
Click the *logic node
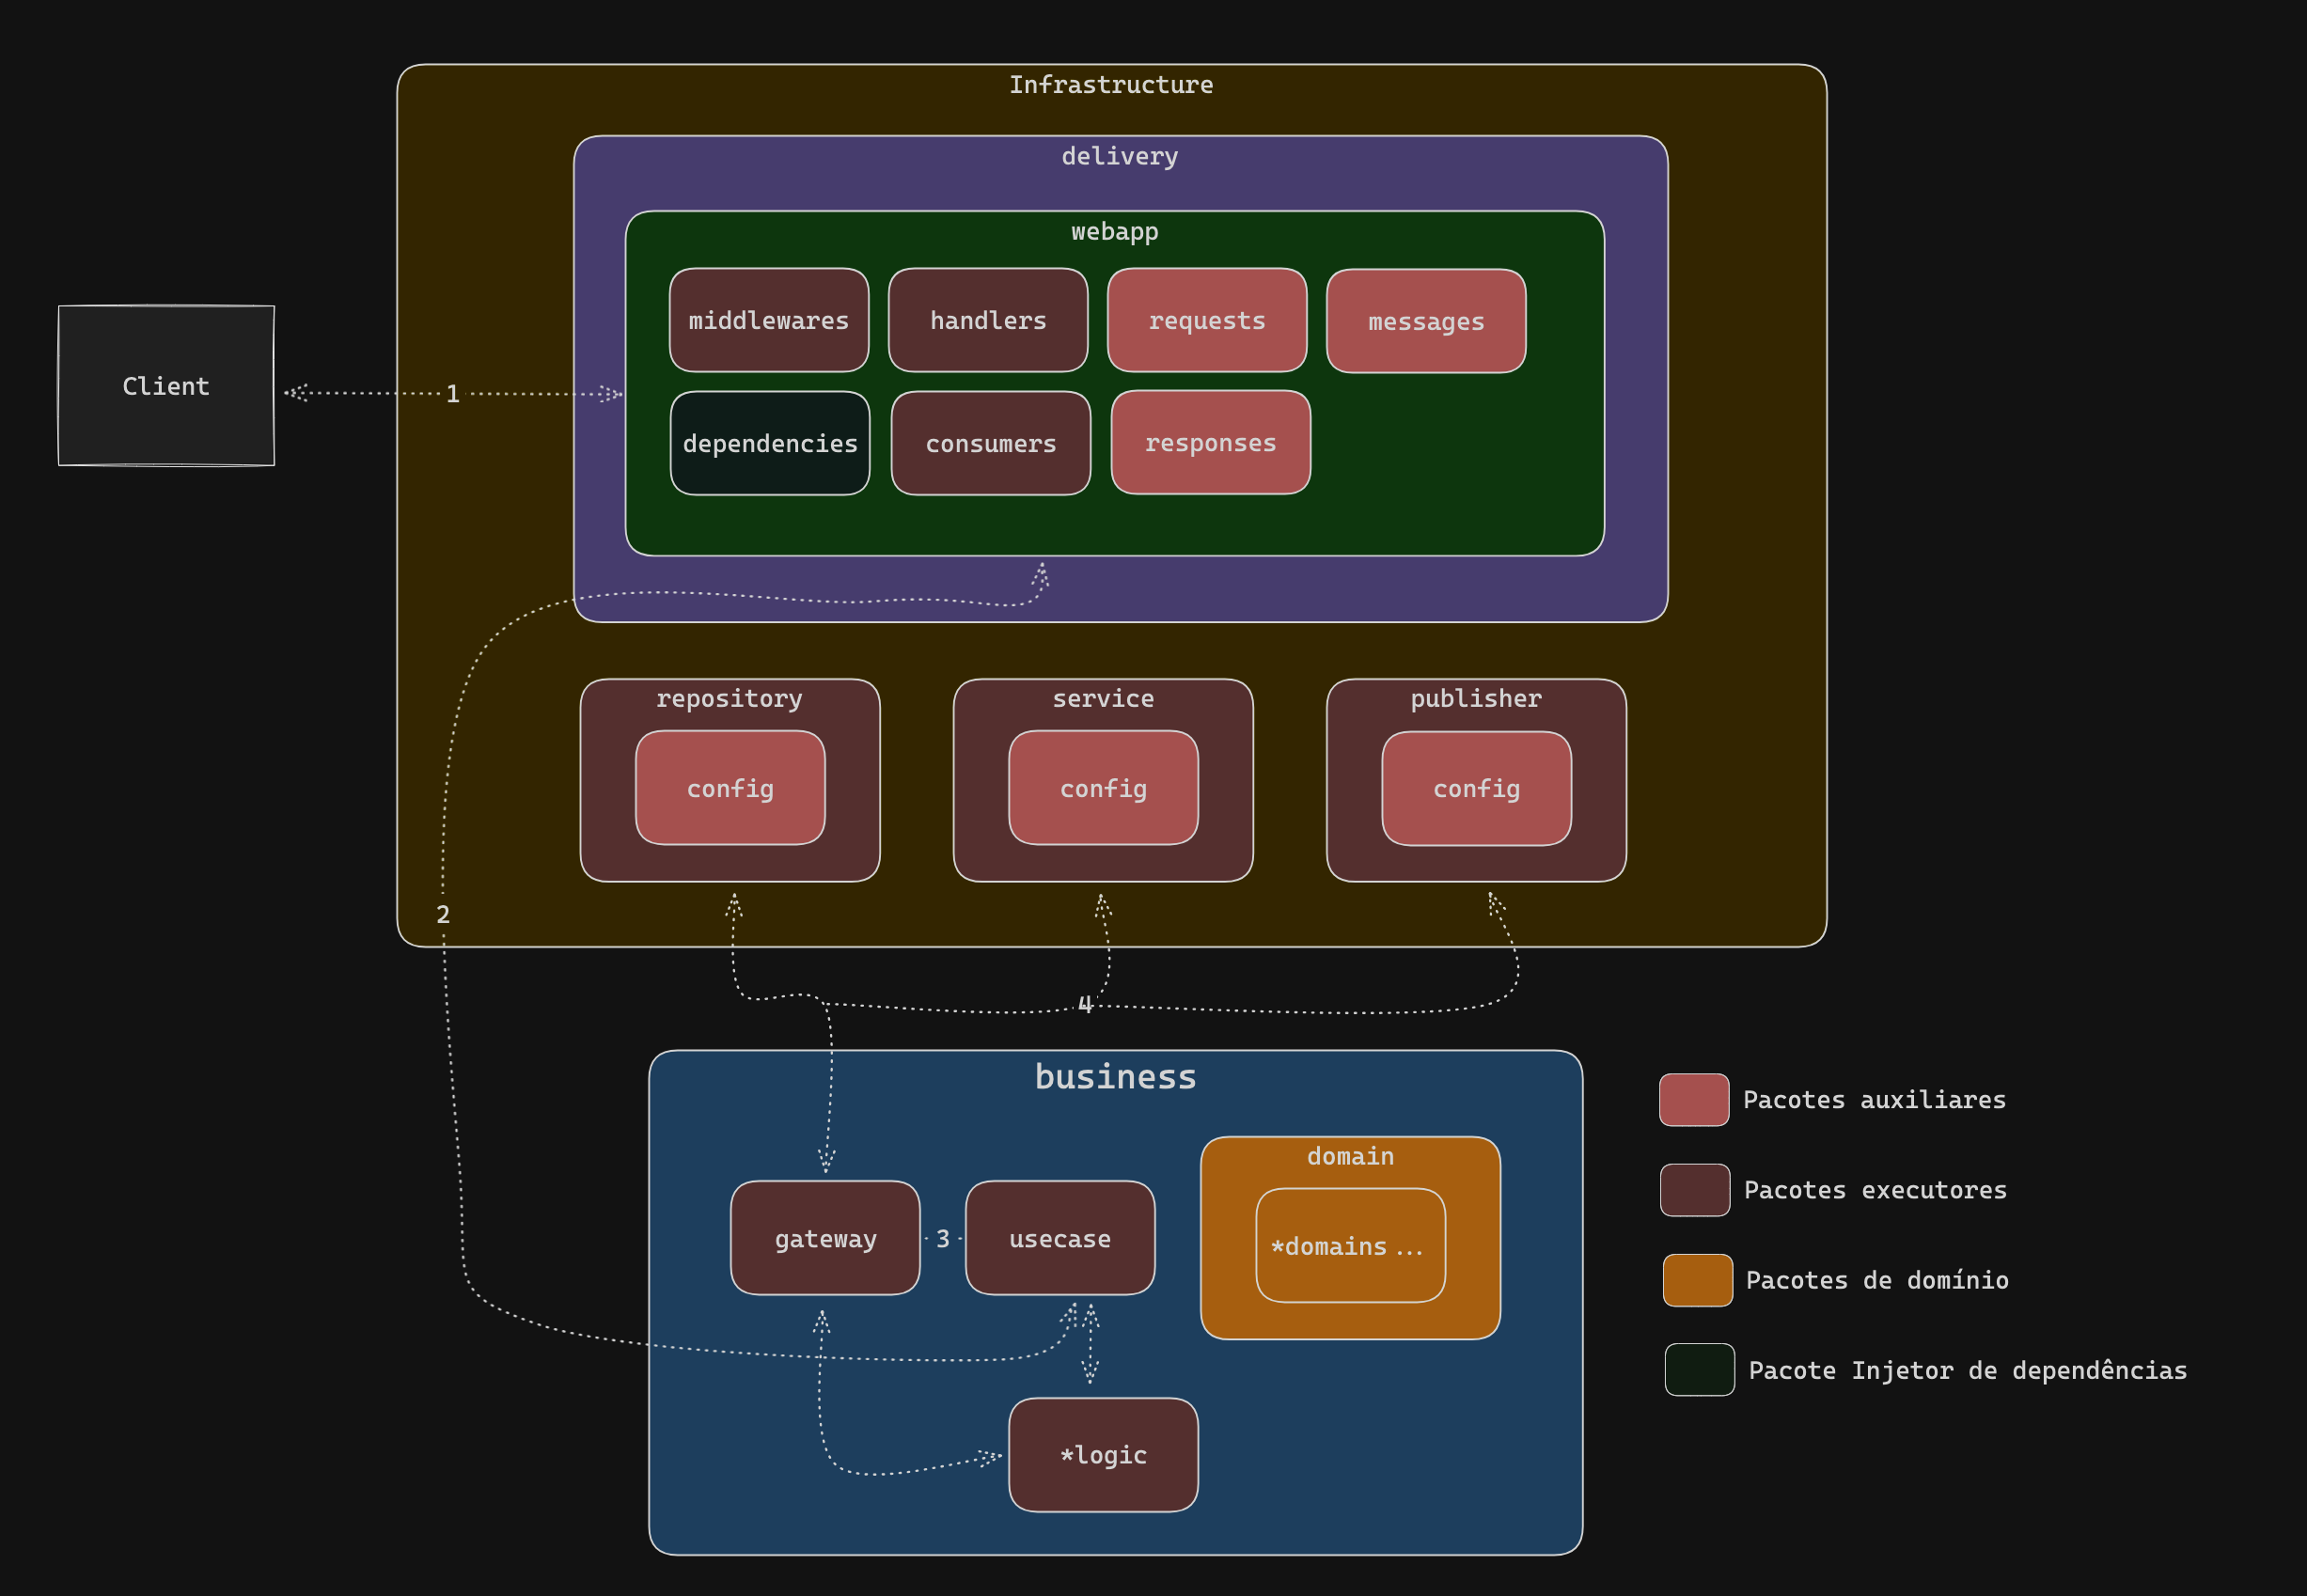pyautogui.click(x=1103, y=1454)
